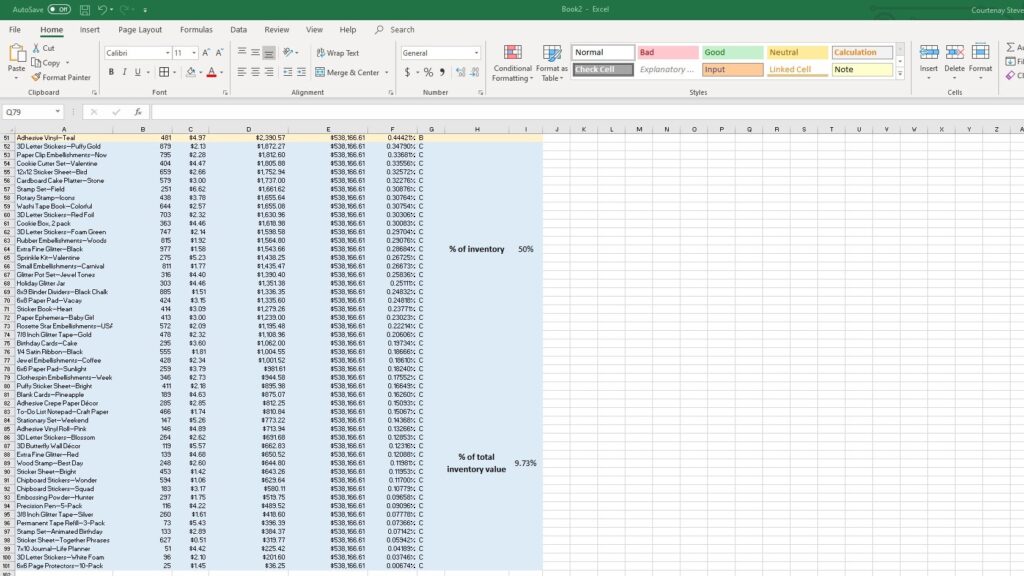Open the Data ribbon tab
The image size is (1024, 576).
pos(239,30)
